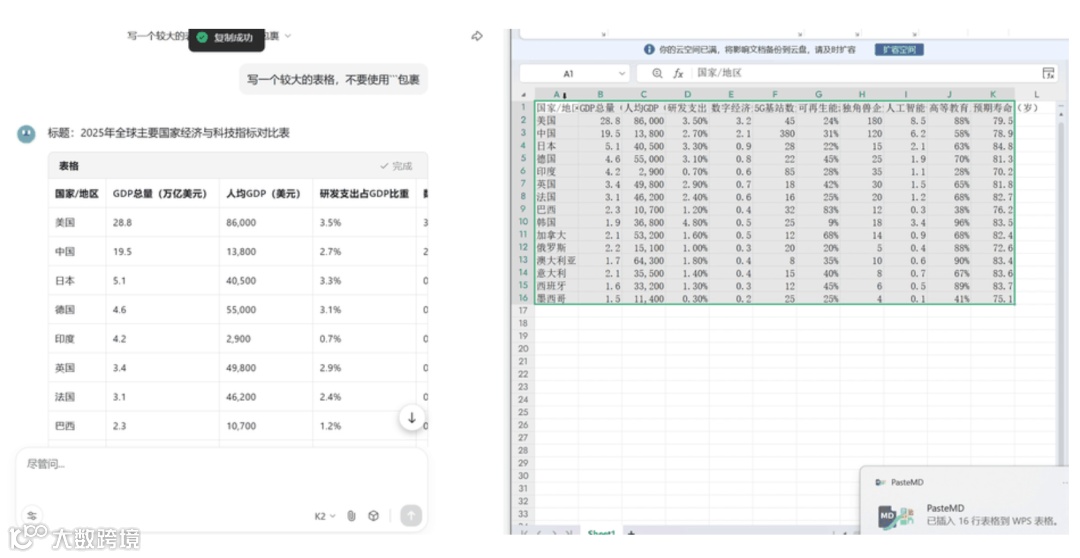Click the scroll-to-bottom arrow button in chat
Screen dimensions: 1080x558
(x=411, y=418)
